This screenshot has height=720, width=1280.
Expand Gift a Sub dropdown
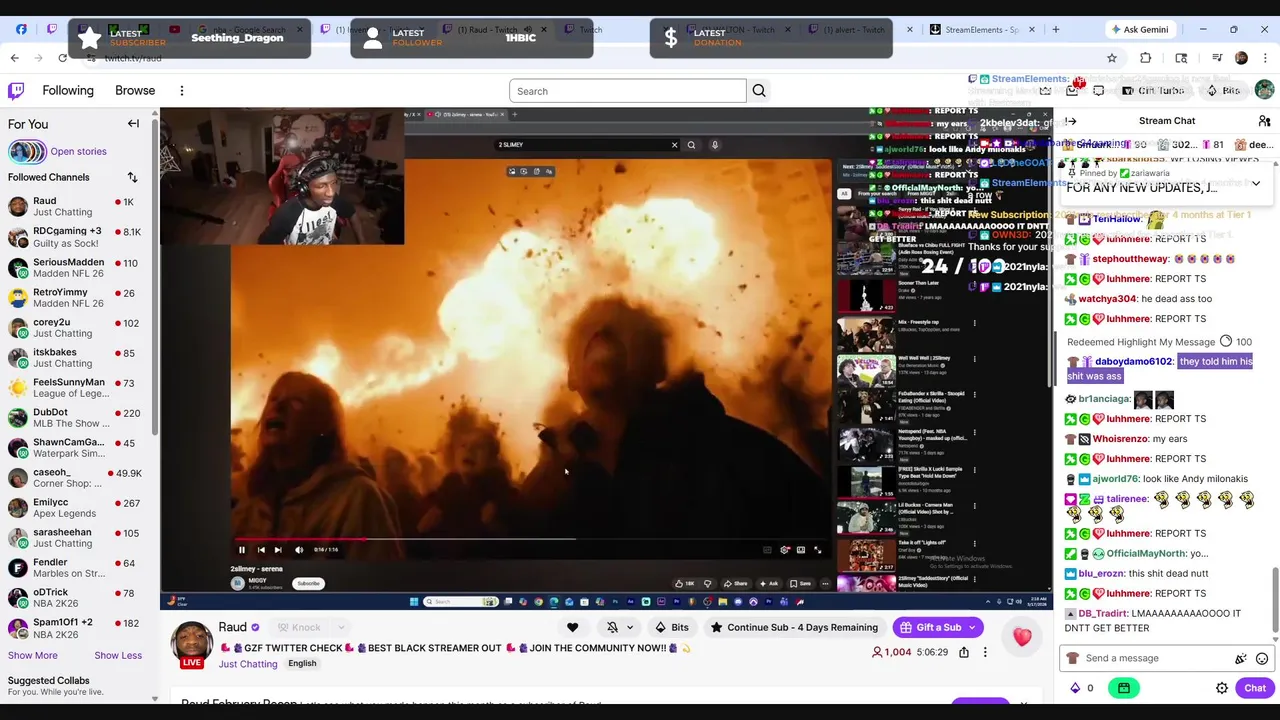coord(973,628)
